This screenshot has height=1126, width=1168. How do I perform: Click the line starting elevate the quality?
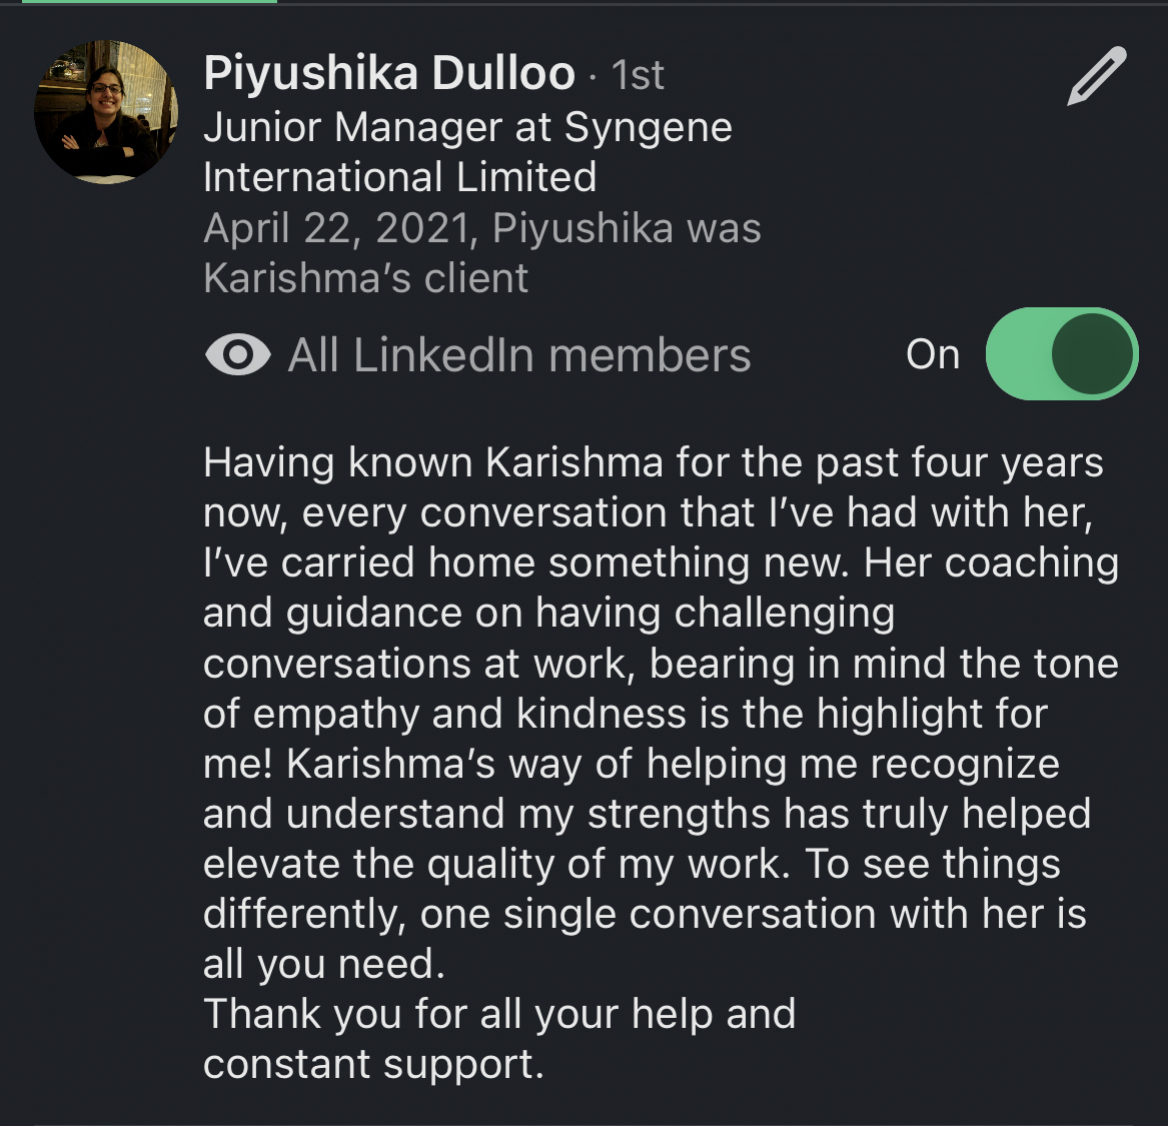click(631, 864)
